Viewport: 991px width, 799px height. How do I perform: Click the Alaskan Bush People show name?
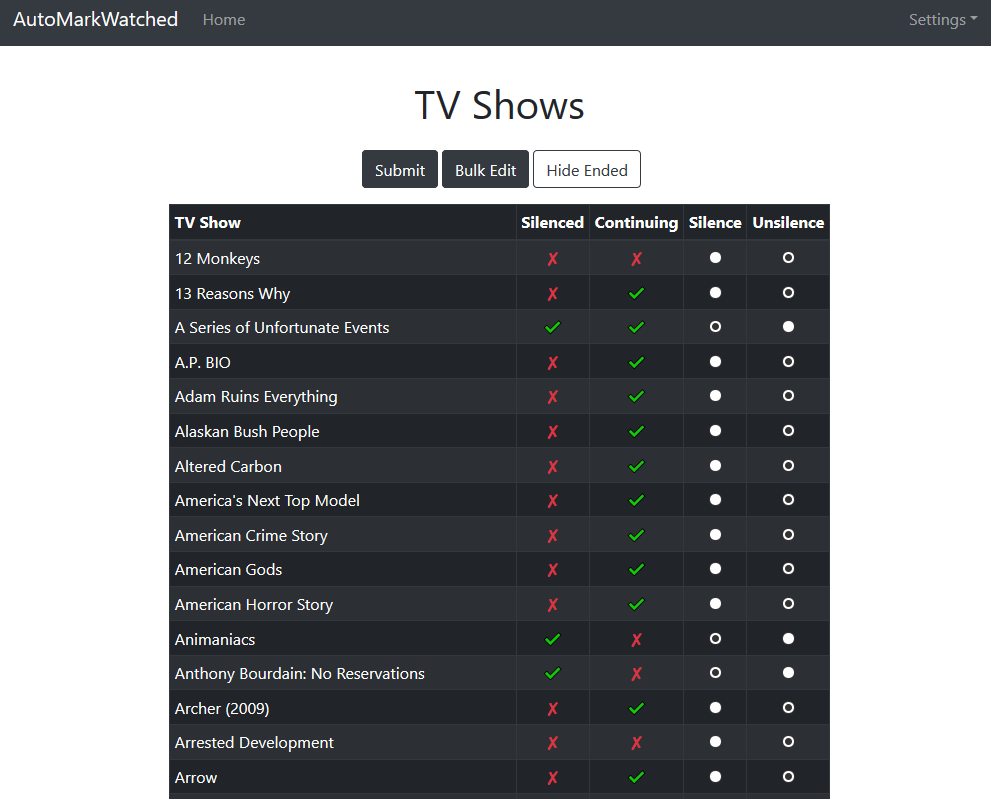(x=247, y=432)
